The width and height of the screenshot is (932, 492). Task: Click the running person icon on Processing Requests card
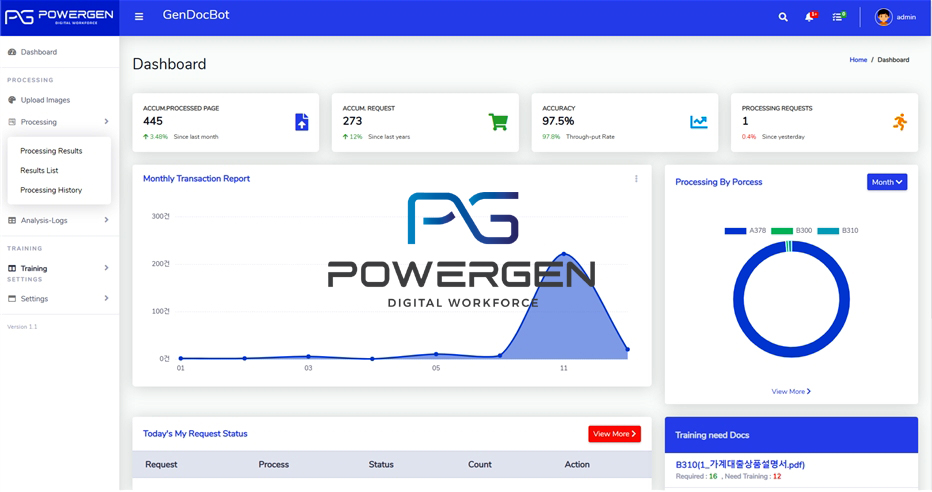point(900,122)
